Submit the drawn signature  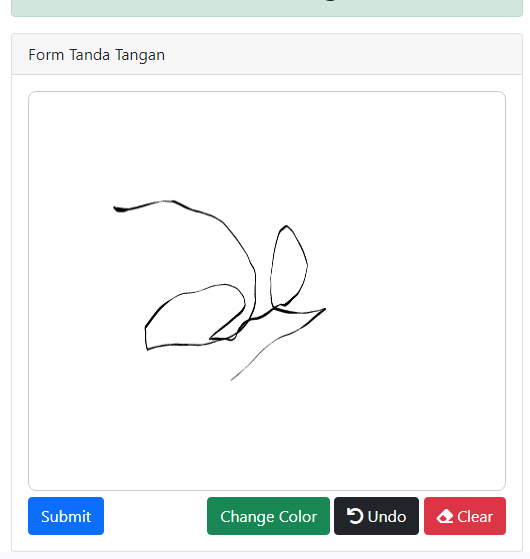tap(66, 516)
